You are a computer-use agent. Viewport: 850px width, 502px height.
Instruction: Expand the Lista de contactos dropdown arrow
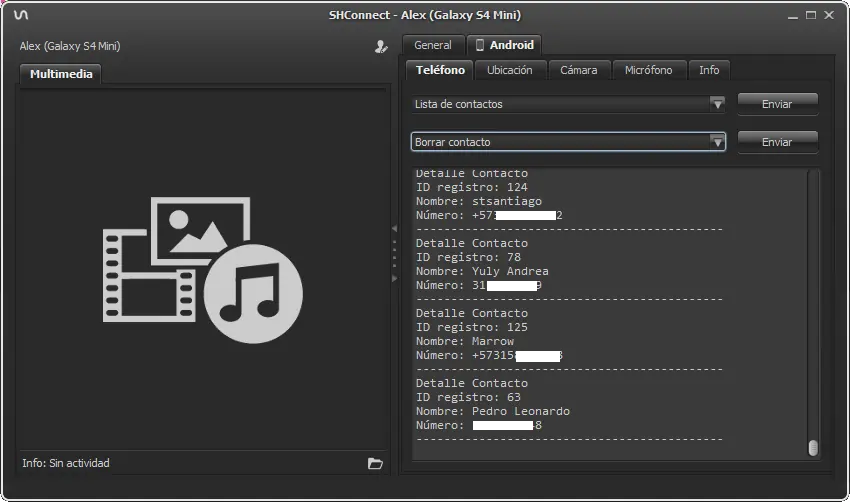(x=717, y=104)
